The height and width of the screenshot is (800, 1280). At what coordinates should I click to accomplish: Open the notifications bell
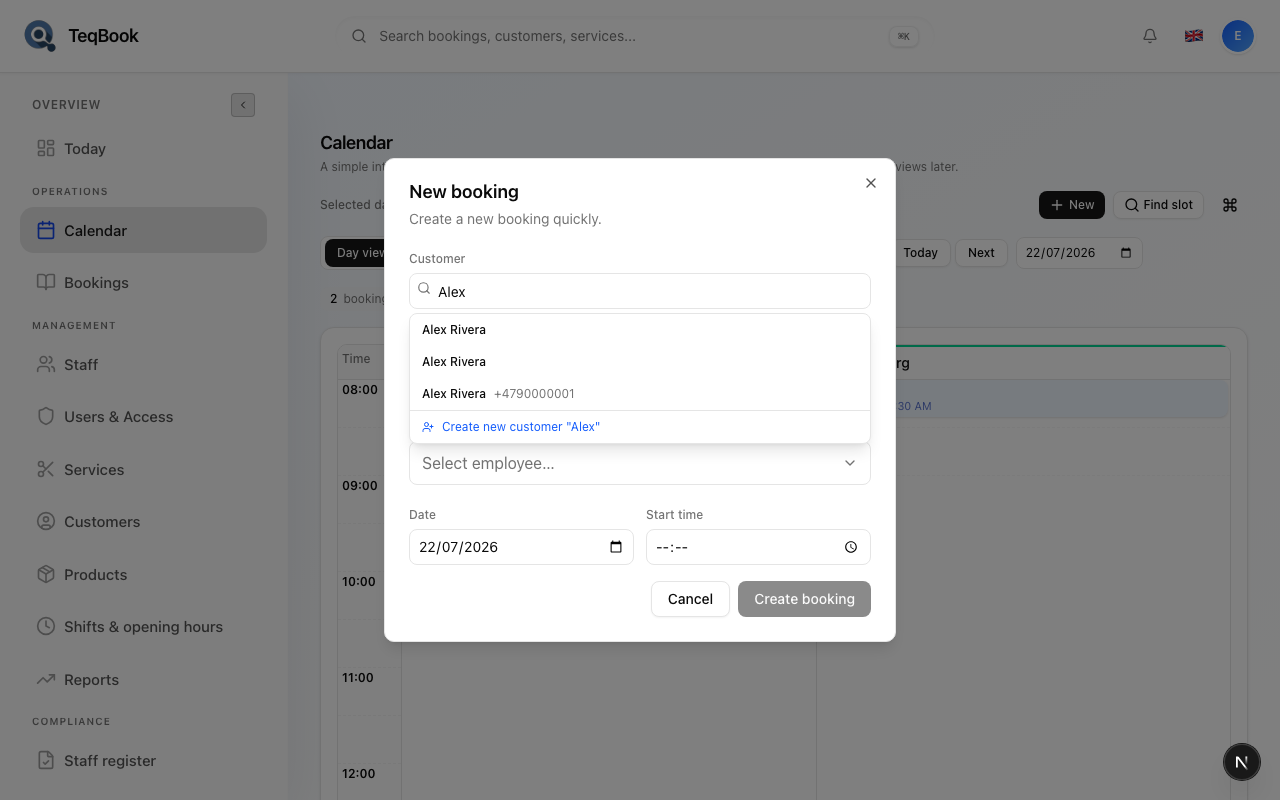(1150, 36)
